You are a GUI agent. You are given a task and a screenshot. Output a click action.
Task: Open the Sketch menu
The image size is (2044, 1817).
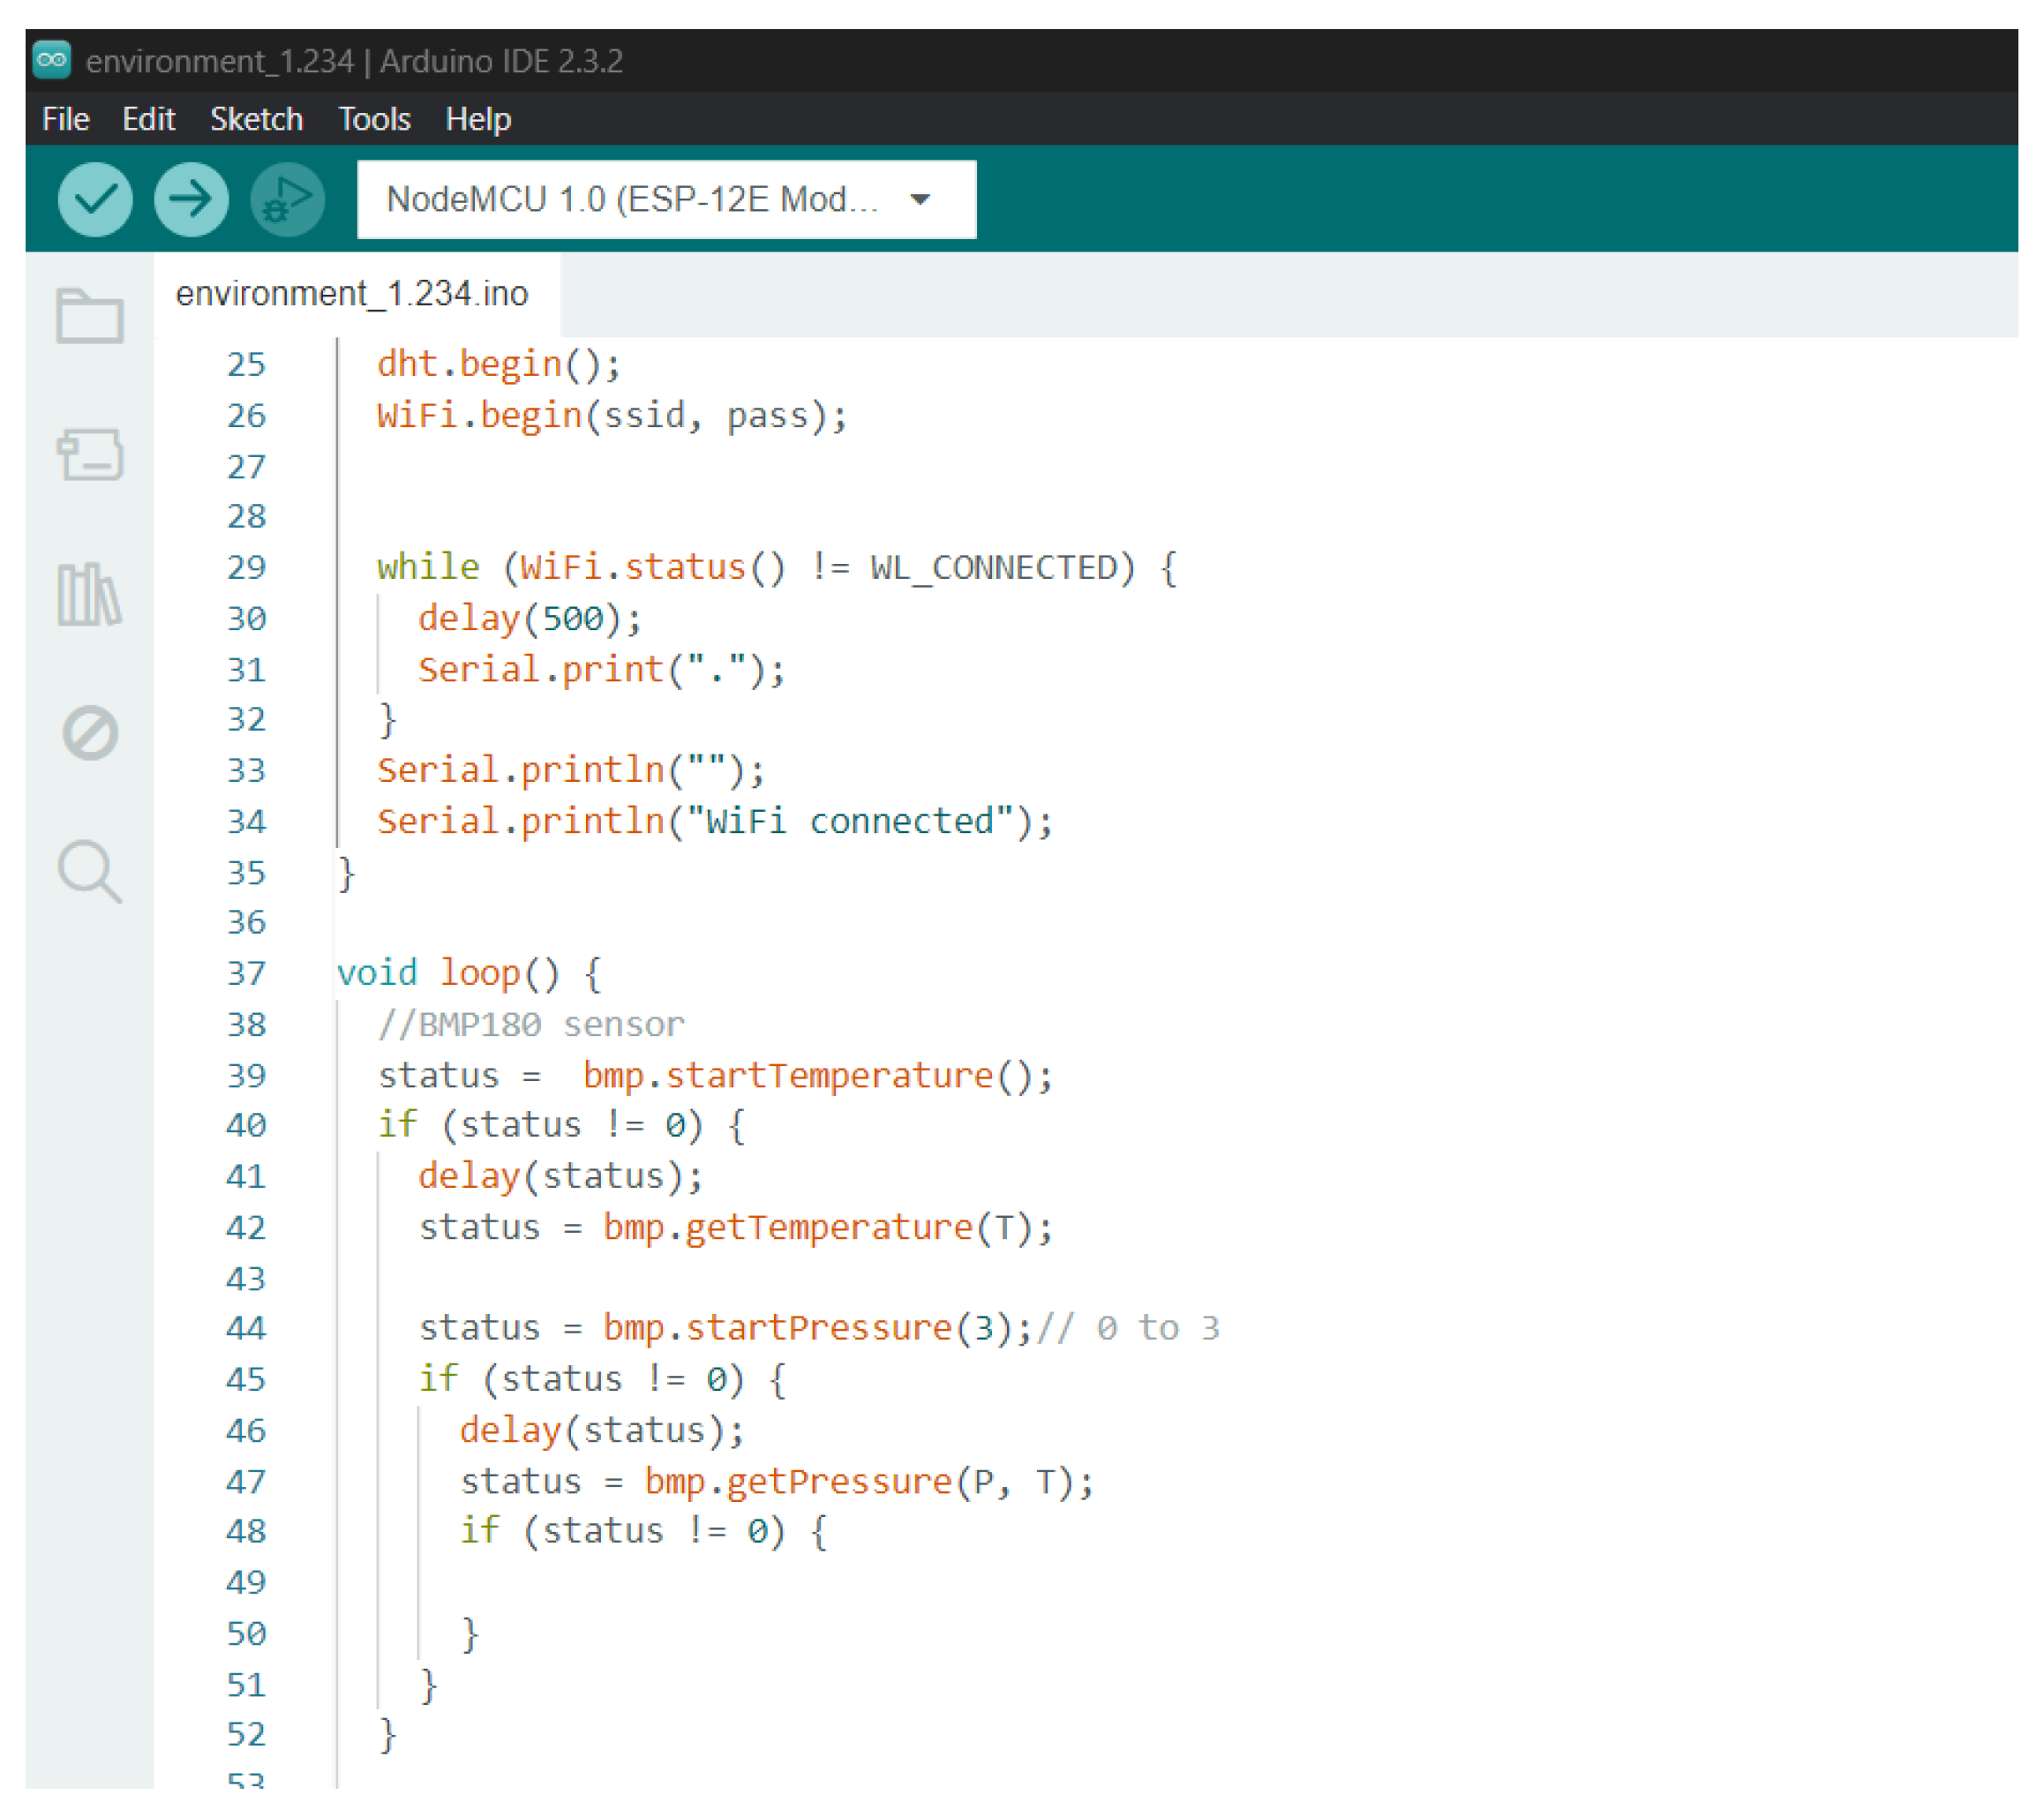pyautogui.click(x=256, y=119)
